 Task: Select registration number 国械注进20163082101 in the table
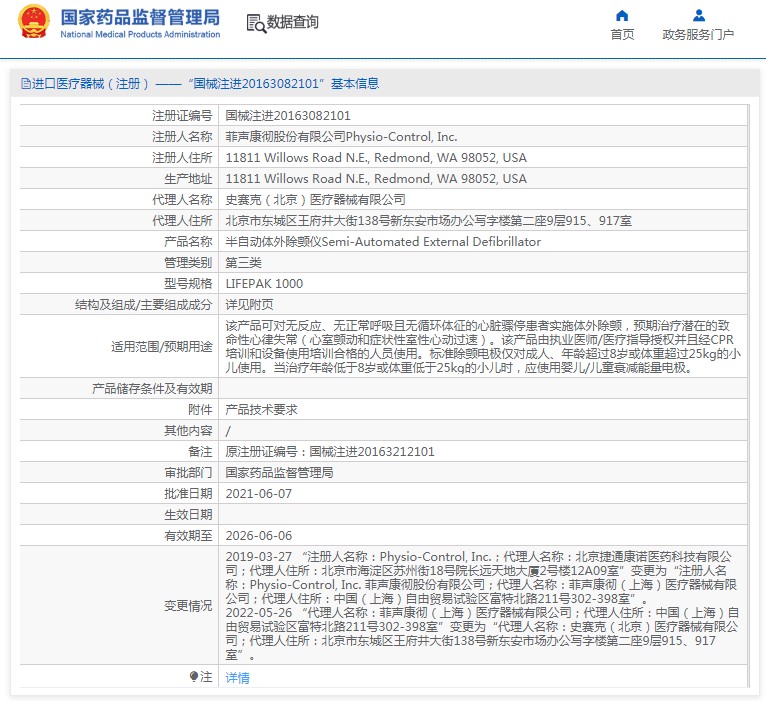click(x=288, y=116)
